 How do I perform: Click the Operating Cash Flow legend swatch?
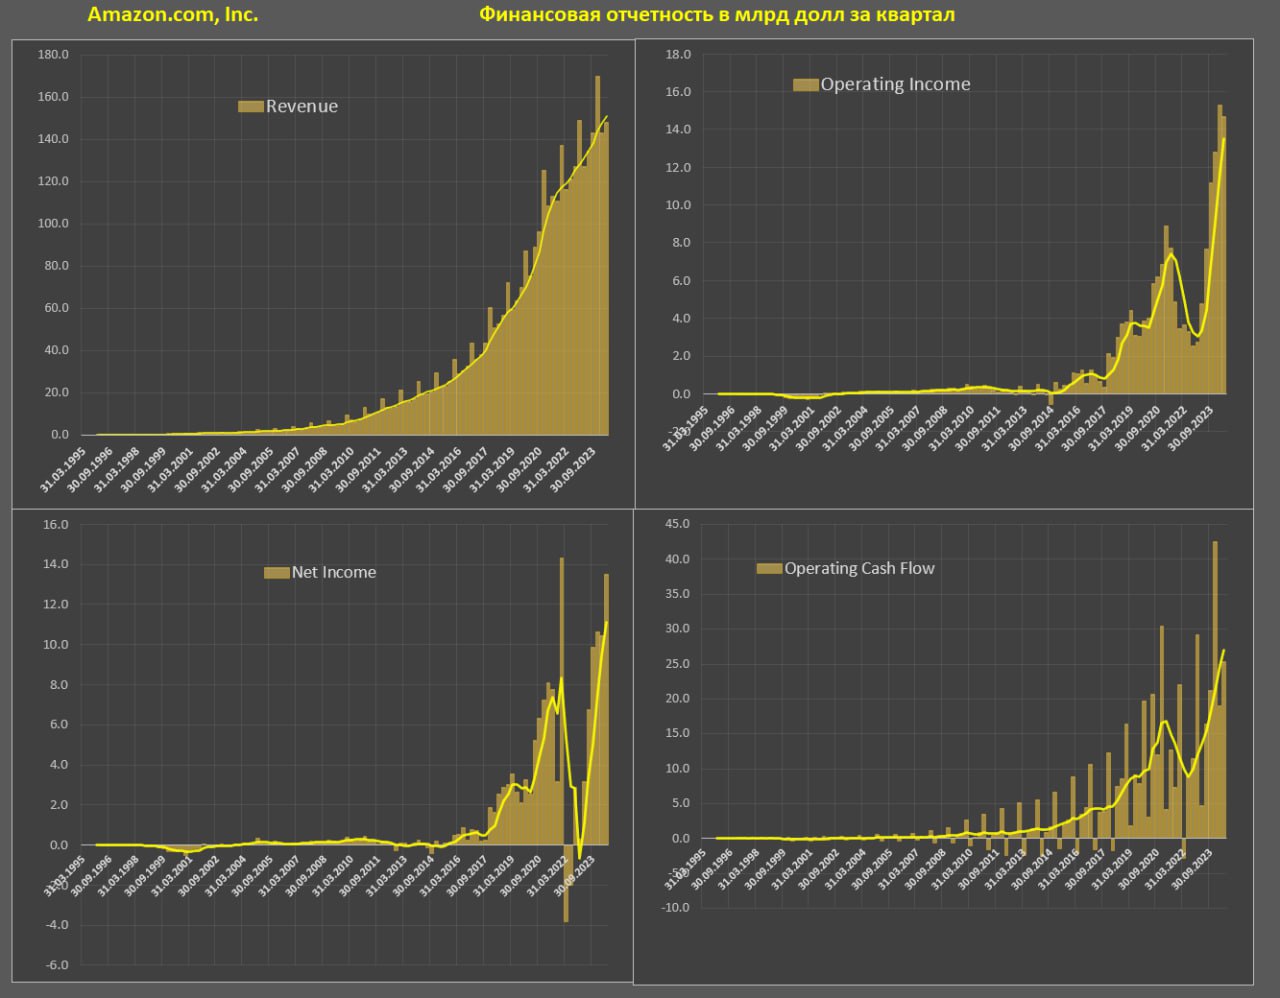pyautogui.click(x=769, y=569)
